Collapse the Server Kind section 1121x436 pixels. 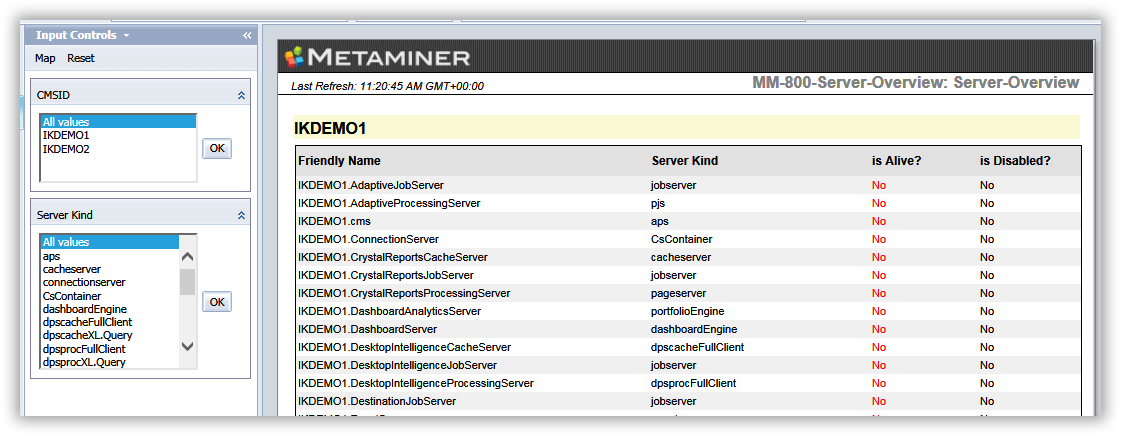pos(242,214)
